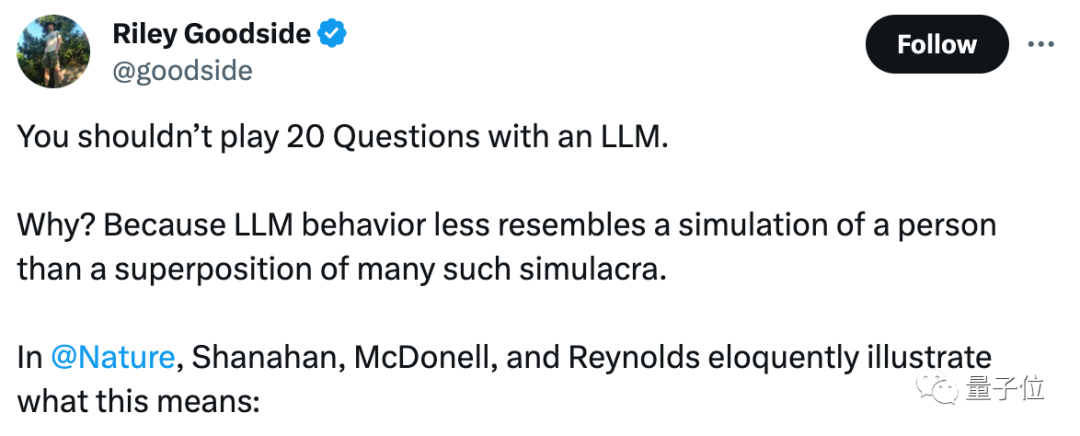This screenshot has height=436, width=1080.
Task: Open the three-dot more options menu
Action: tap(1040, 44)
